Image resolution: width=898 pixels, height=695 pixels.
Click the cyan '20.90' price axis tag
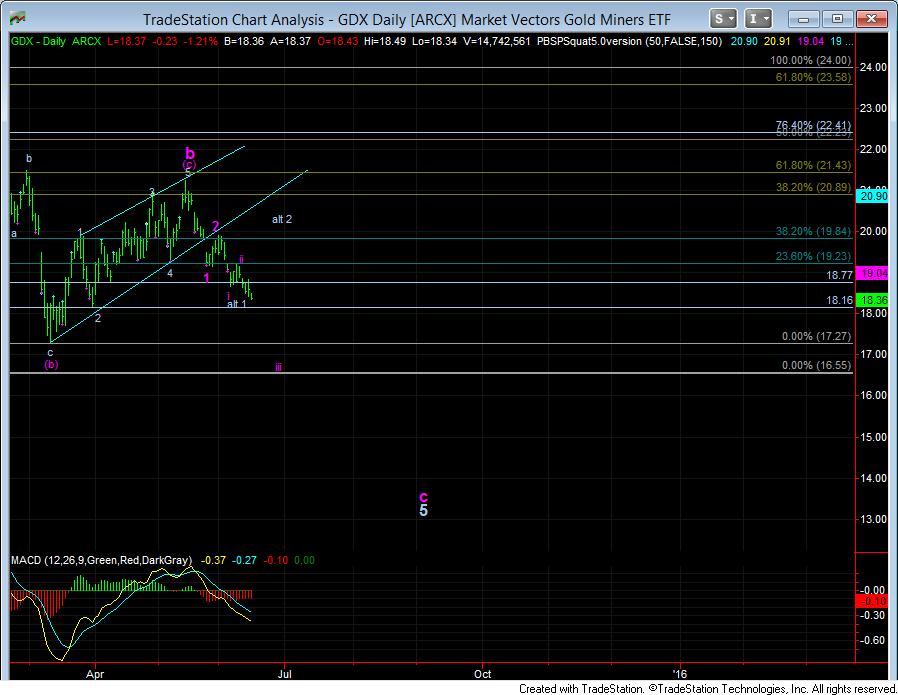point(873,196)
